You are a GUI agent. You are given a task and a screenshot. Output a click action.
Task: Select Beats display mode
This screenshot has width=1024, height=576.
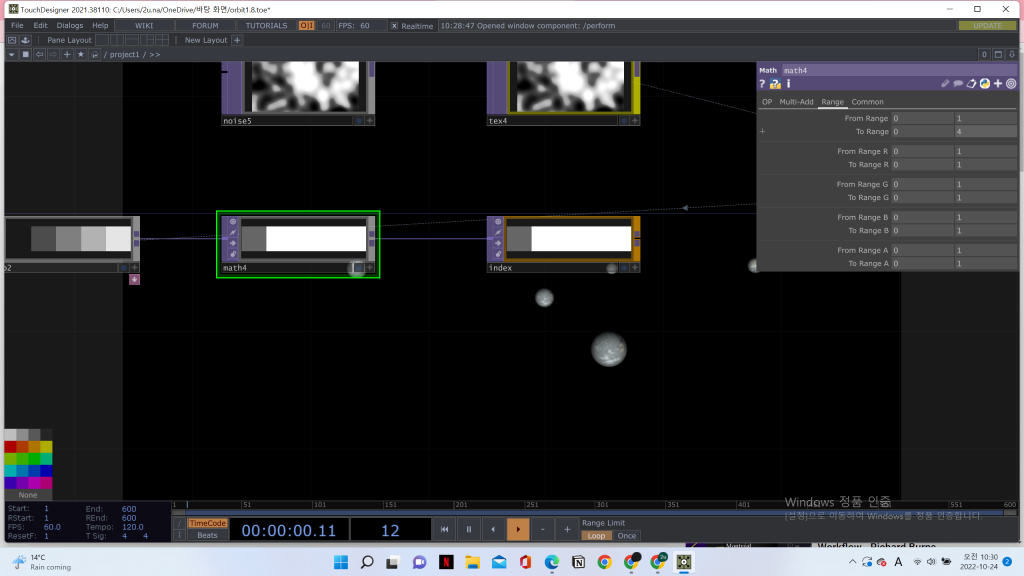click(x=207, y=535)
